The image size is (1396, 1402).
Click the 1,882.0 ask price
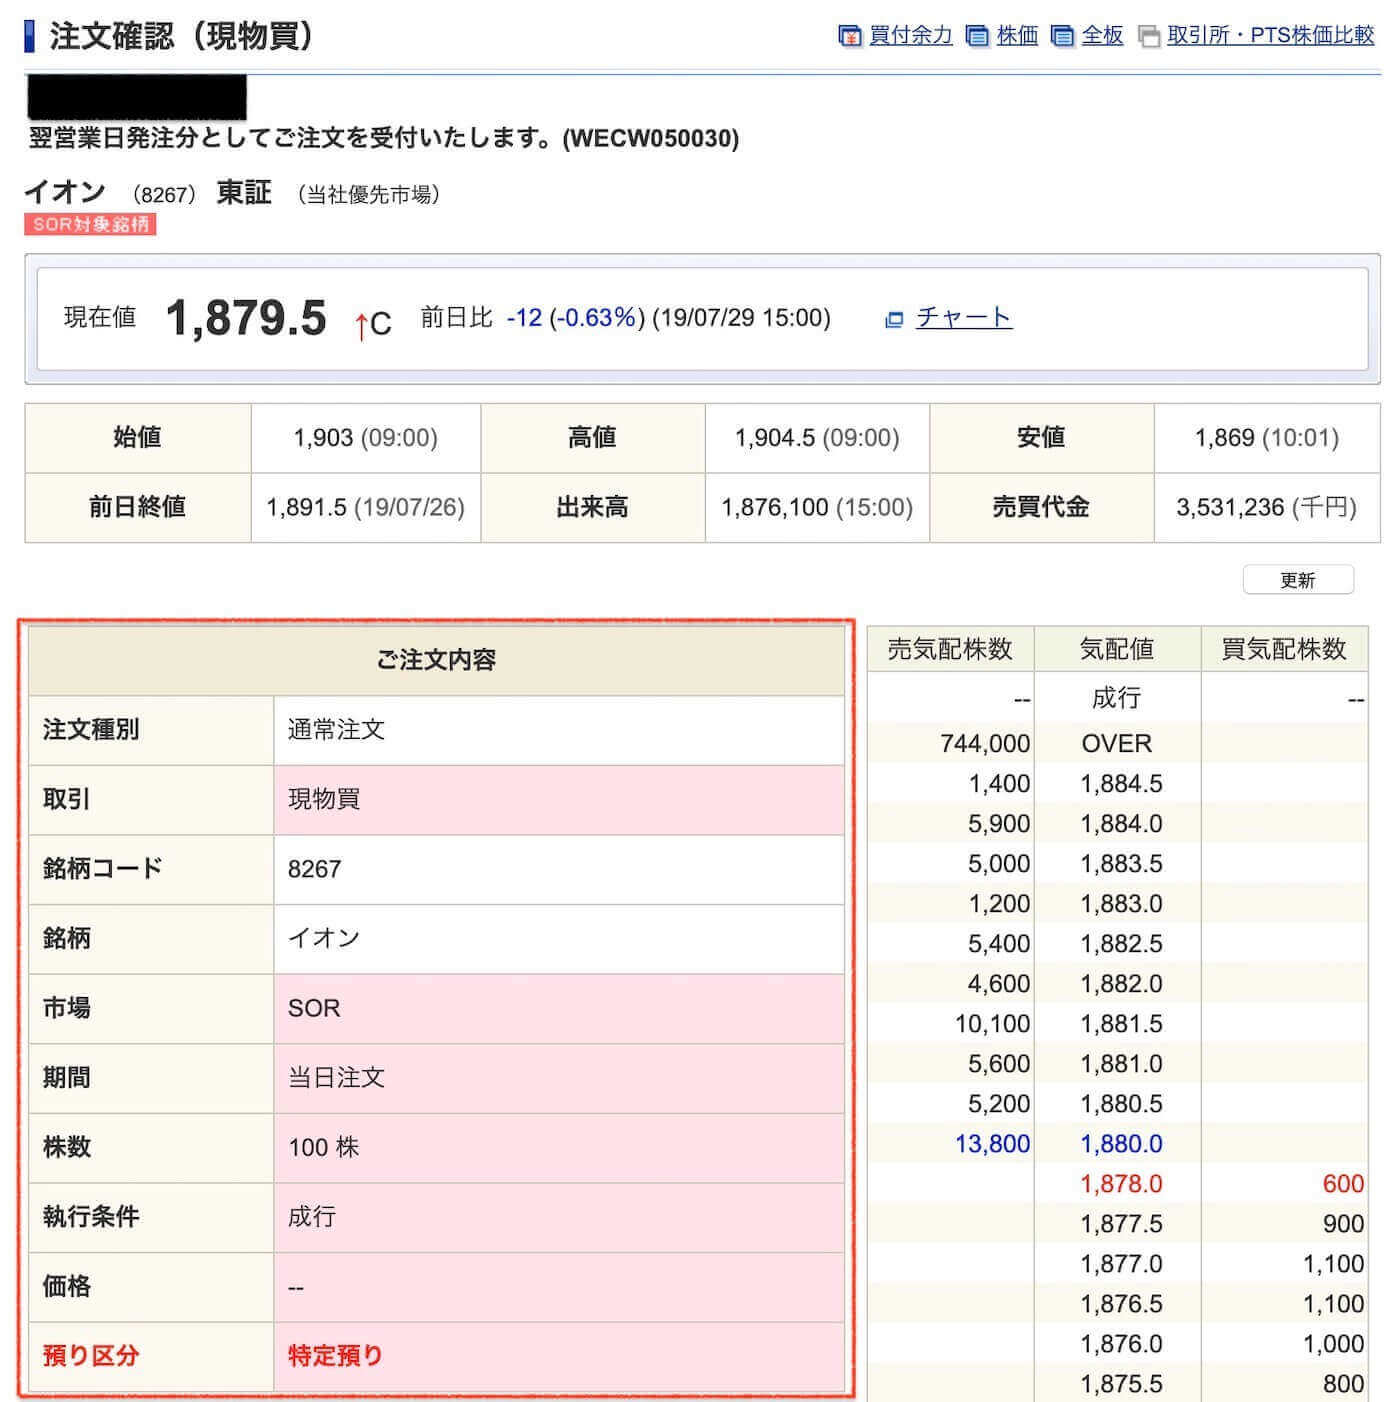pos(1121,984)
